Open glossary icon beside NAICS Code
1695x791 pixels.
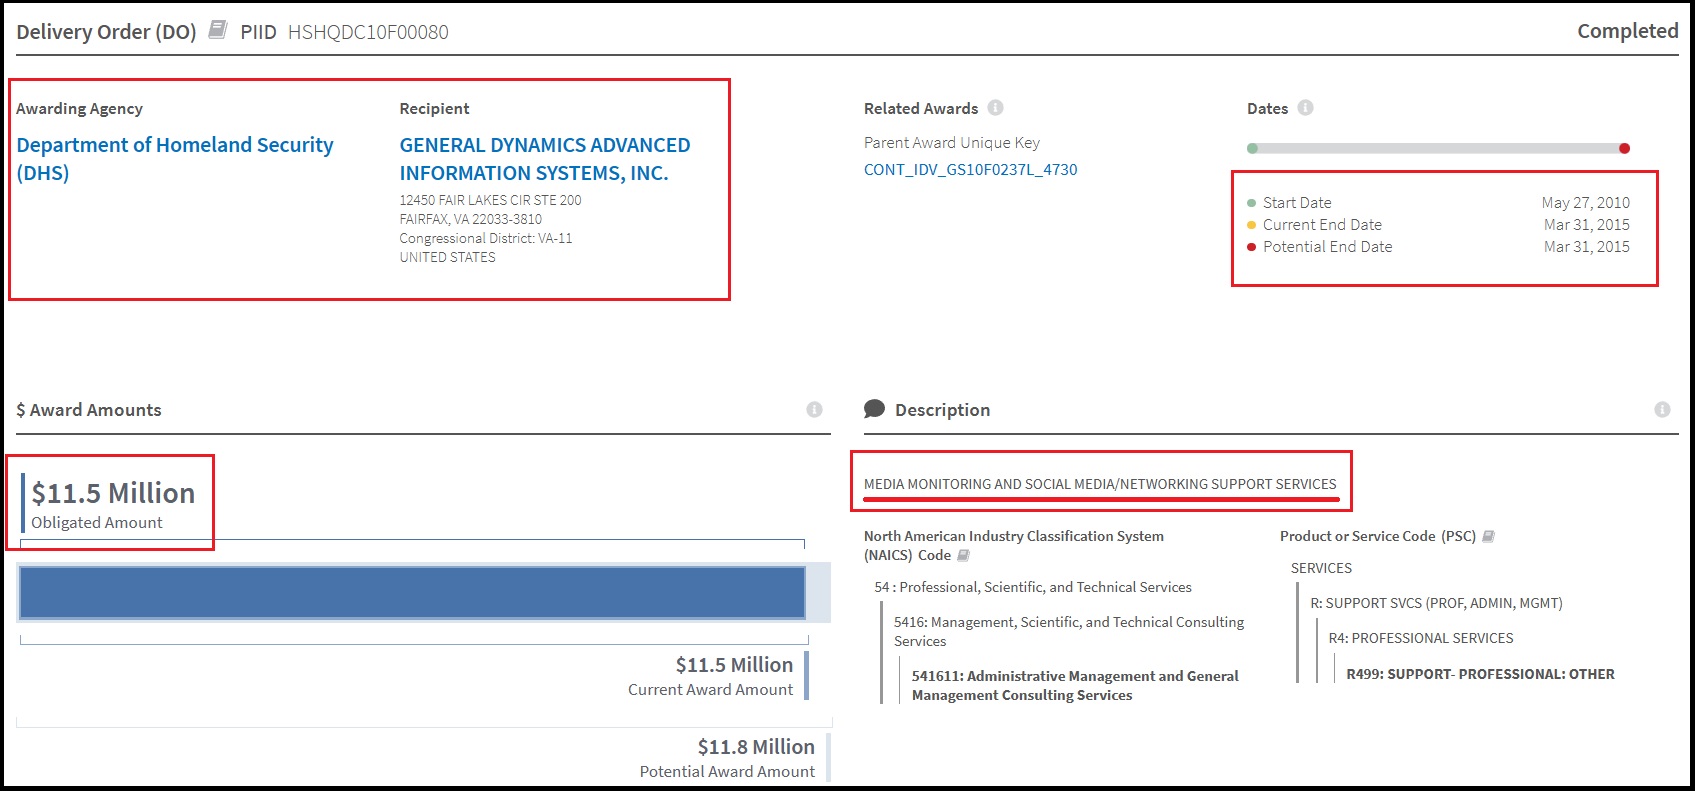pyautogui.click(x=963, y=555)
